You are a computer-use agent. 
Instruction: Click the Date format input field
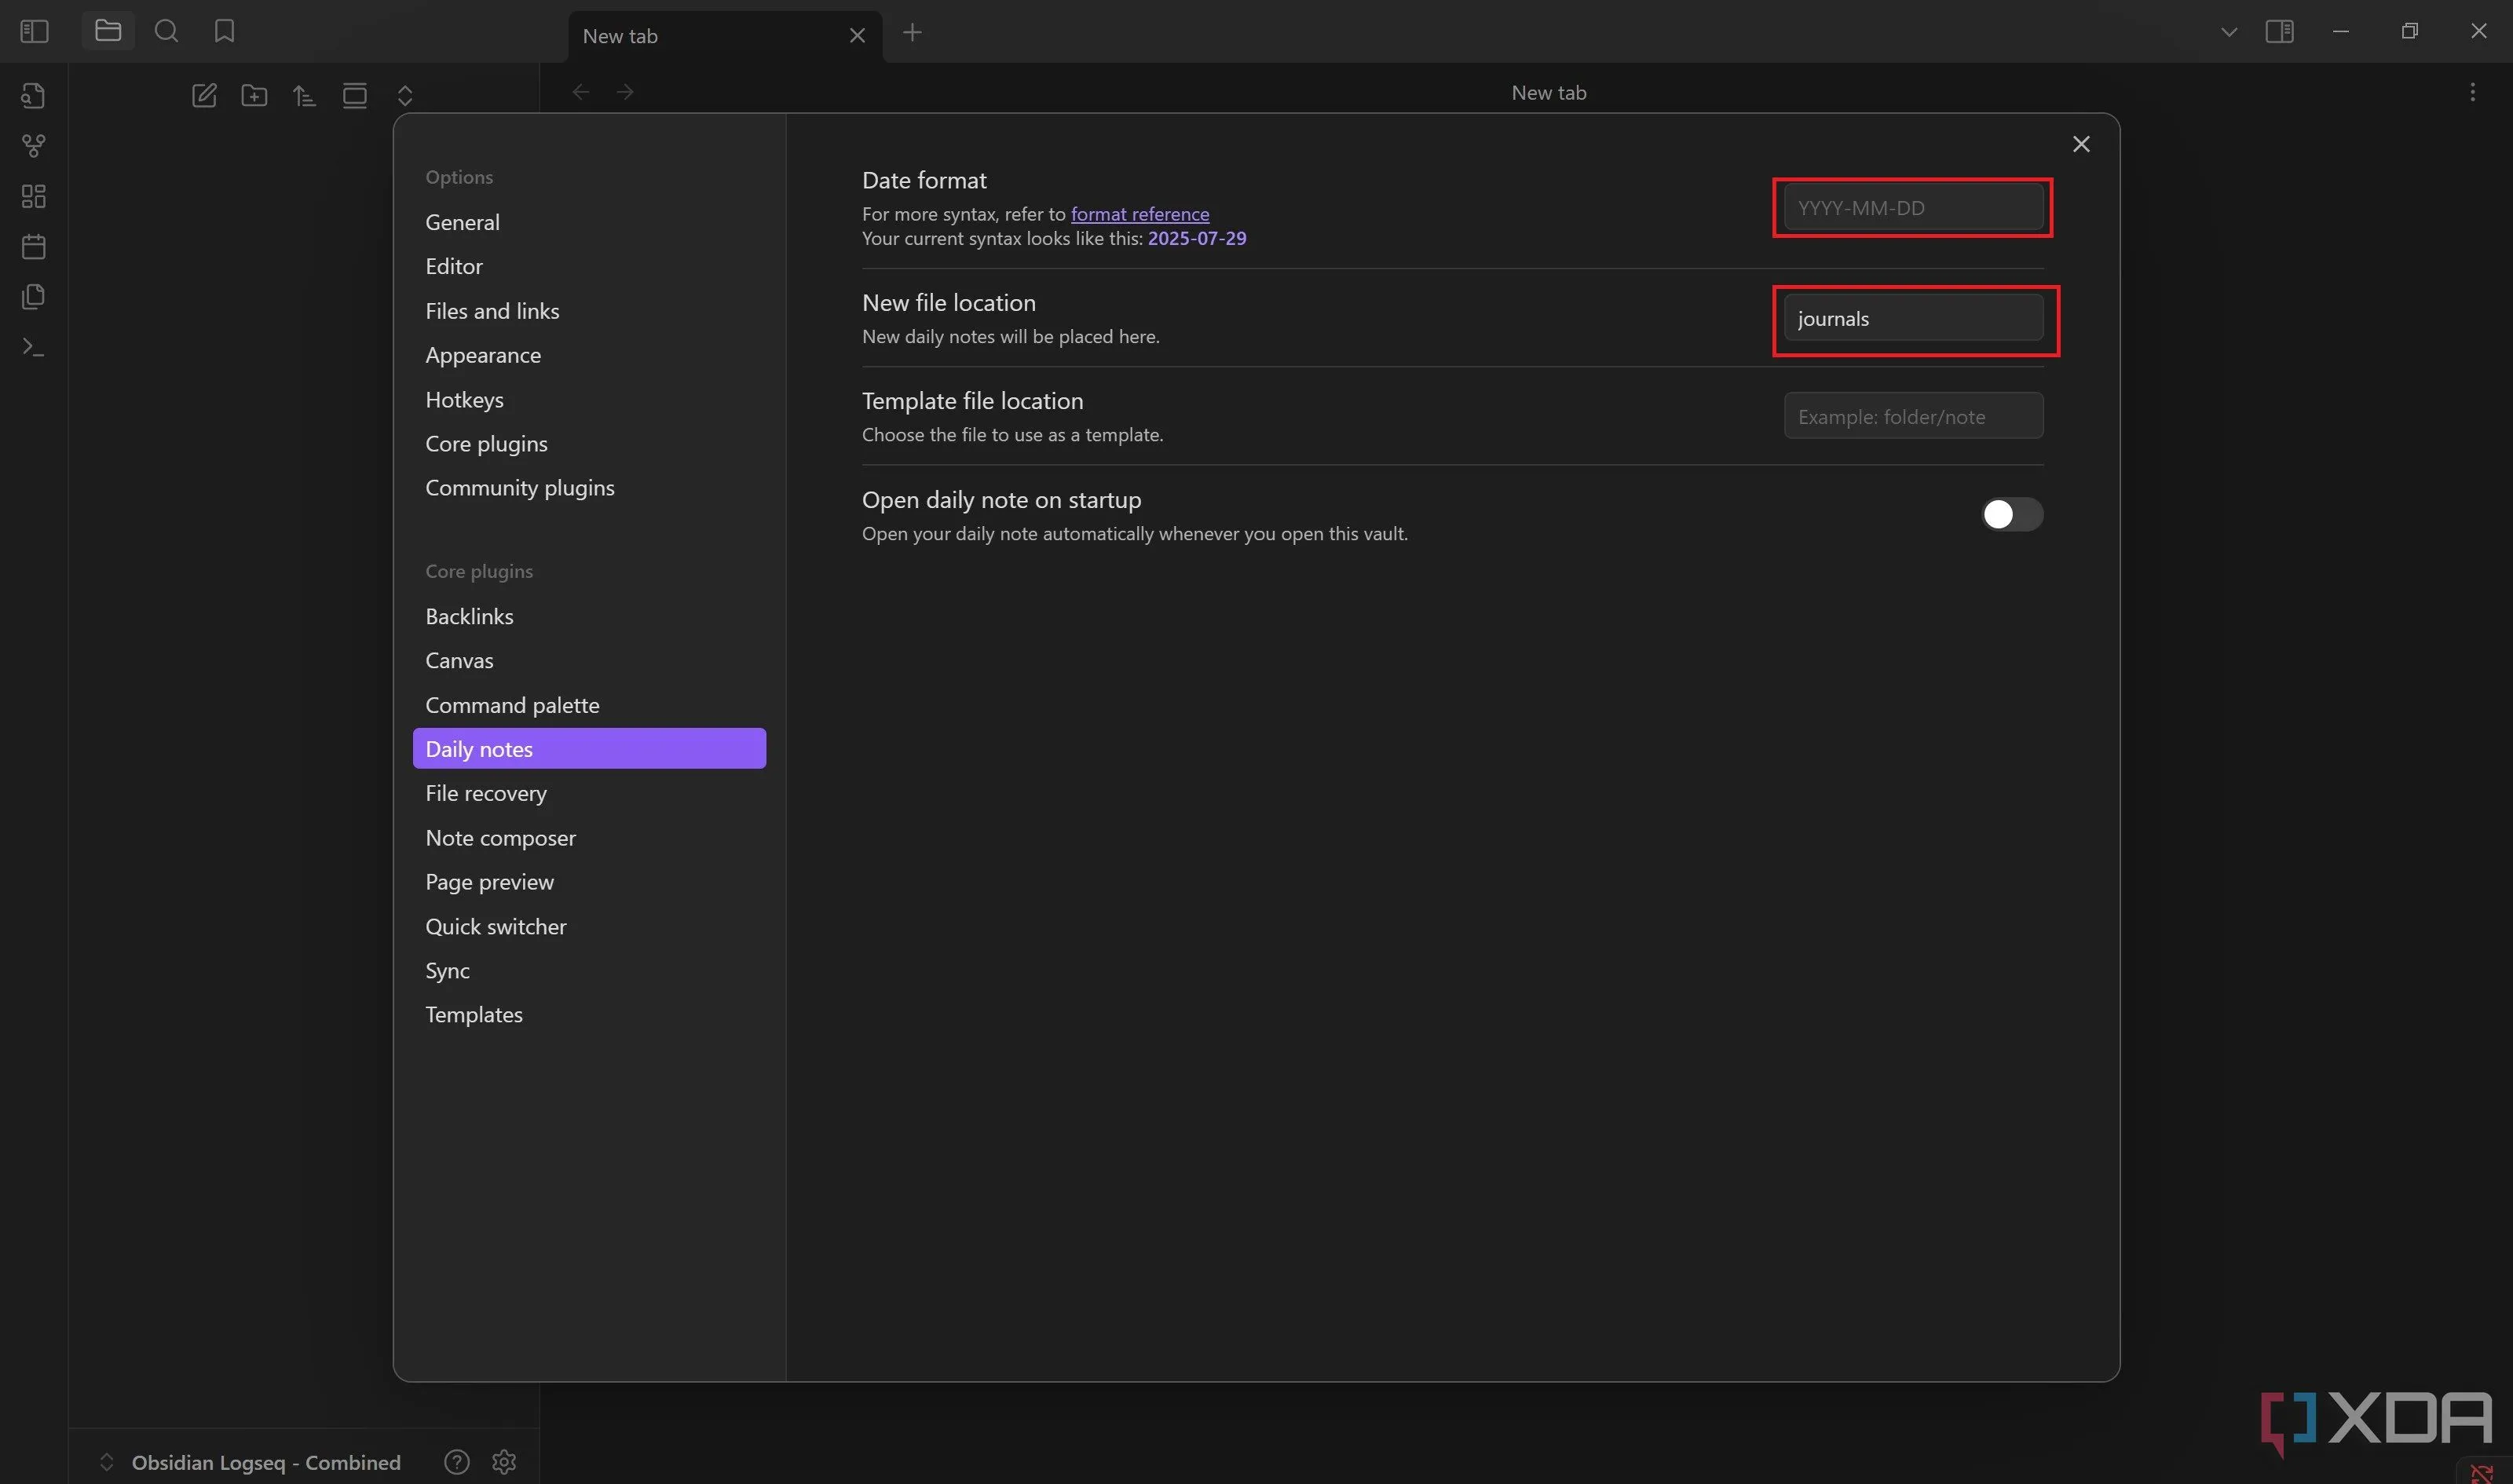coord(1913,207)
